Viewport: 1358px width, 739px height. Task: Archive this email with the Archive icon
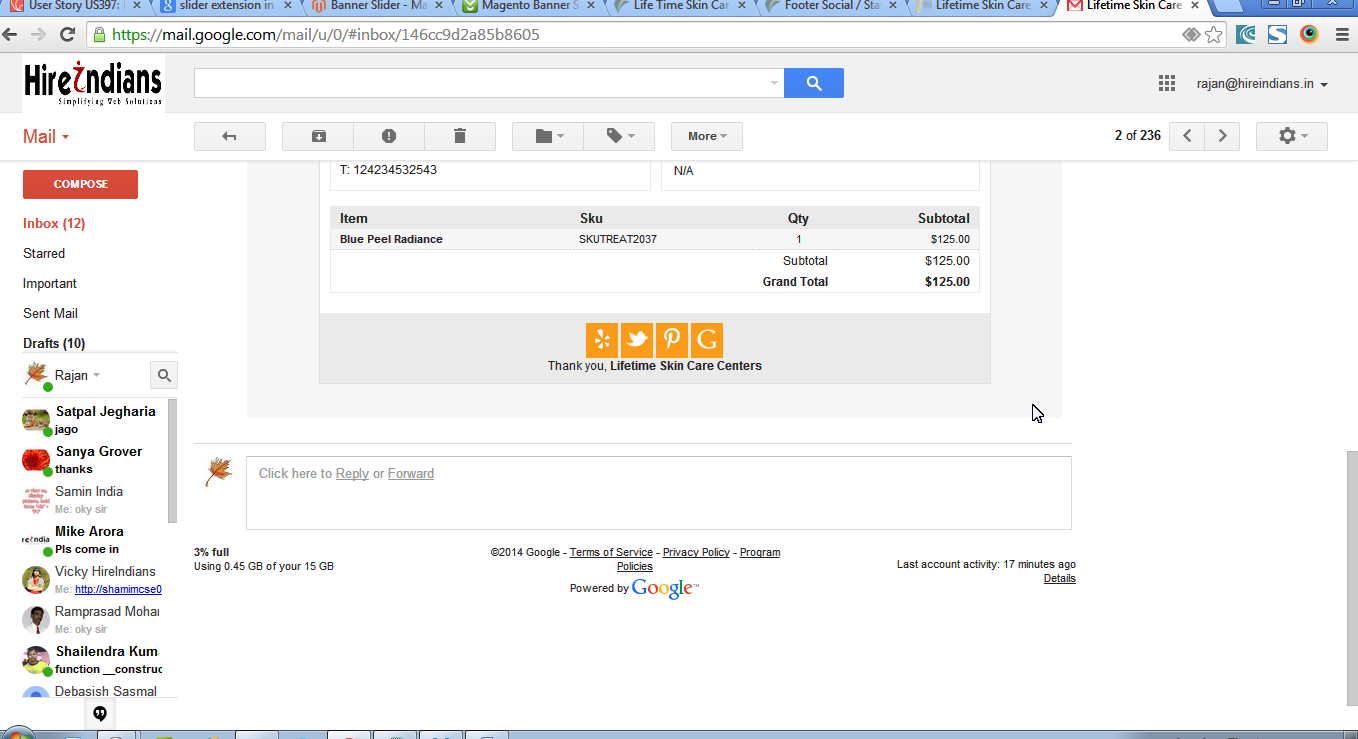click(318, 136)
